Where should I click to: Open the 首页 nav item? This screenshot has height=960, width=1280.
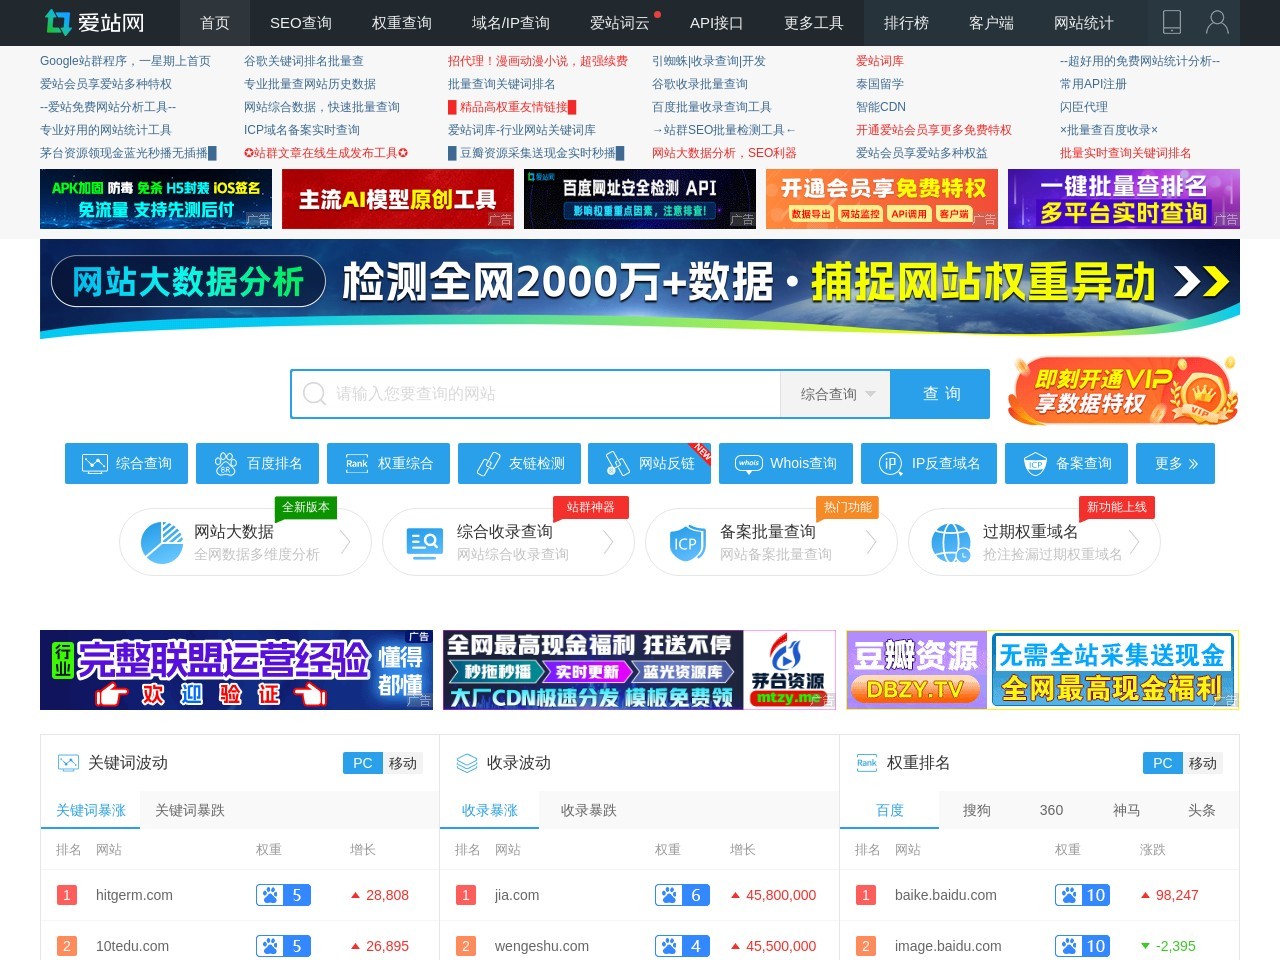[x=215, y=22]
